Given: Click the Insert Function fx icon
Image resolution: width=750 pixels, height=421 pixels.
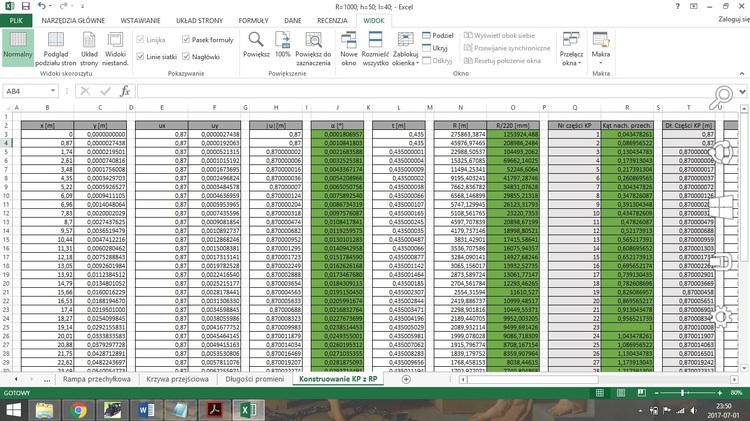Looking at the screenshot, I should click(x=125, y=91).
